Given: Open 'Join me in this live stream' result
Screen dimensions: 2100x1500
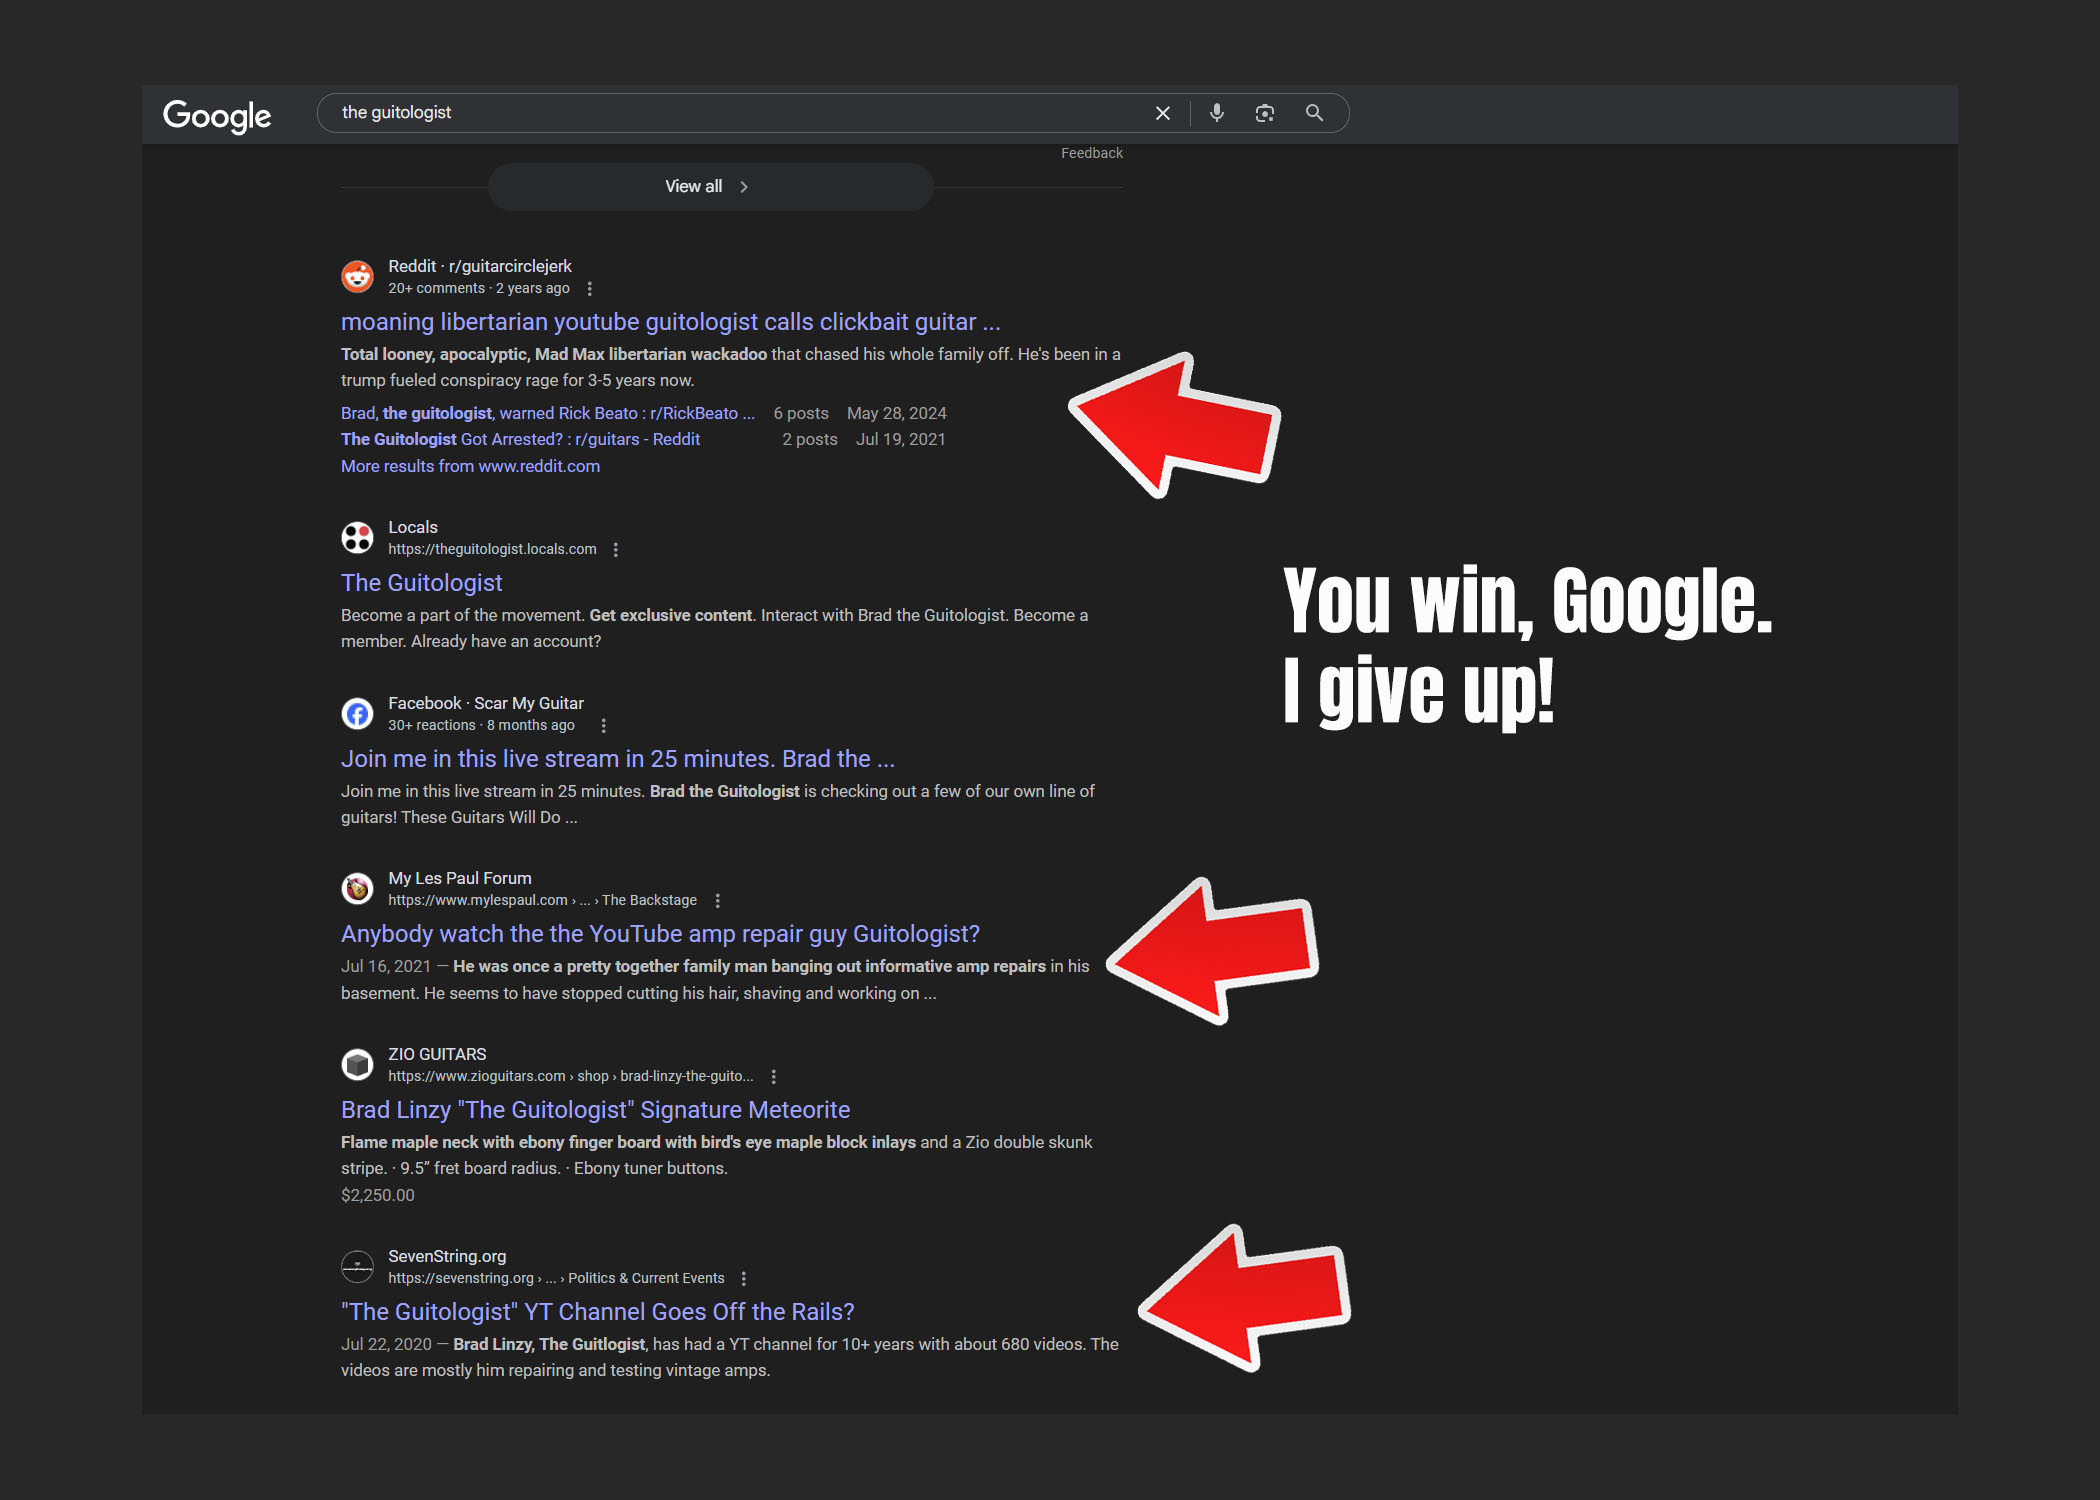Looking at the screenshot, I should coord(617,759).
